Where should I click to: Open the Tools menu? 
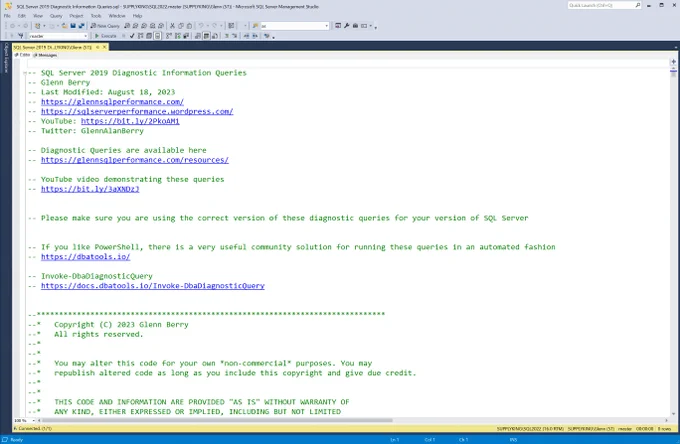[96, 16]
